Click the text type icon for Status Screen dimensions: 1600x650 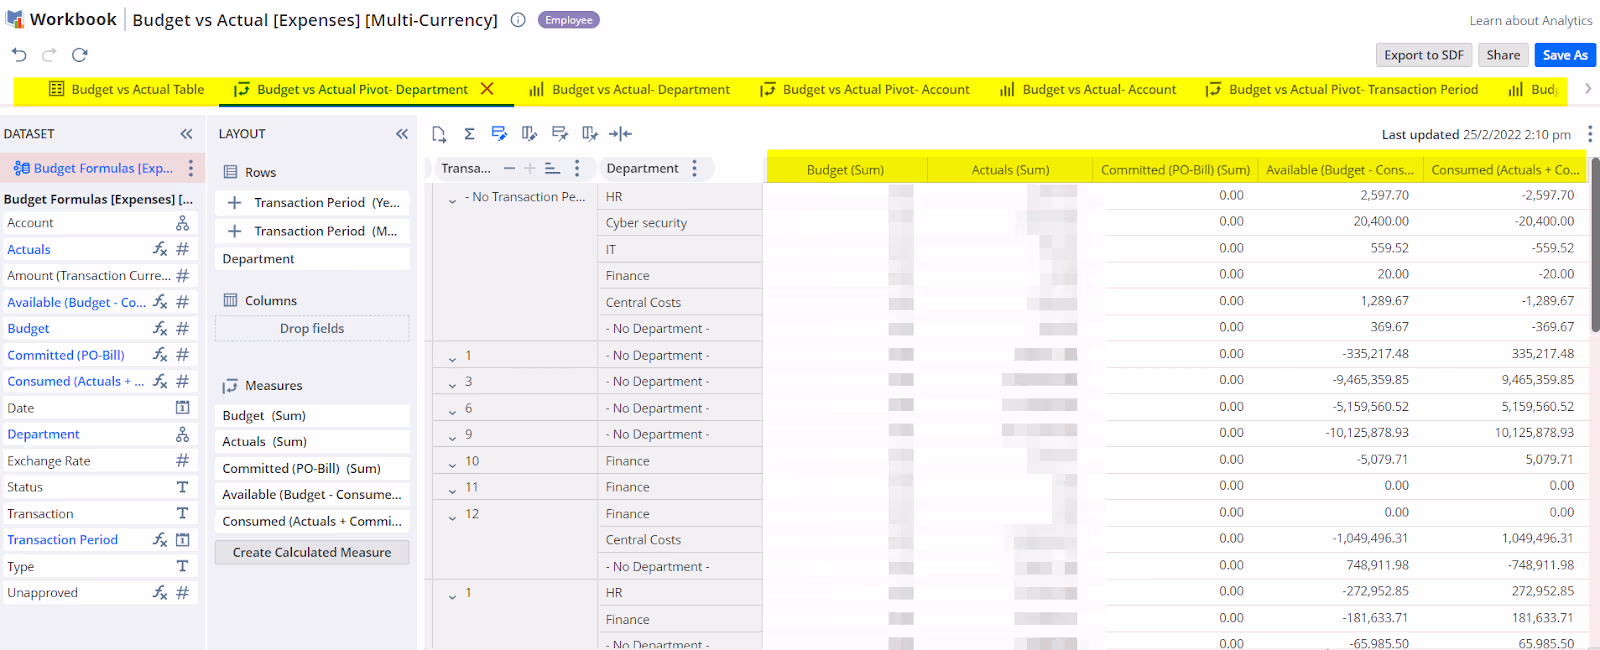click(182, 487)
